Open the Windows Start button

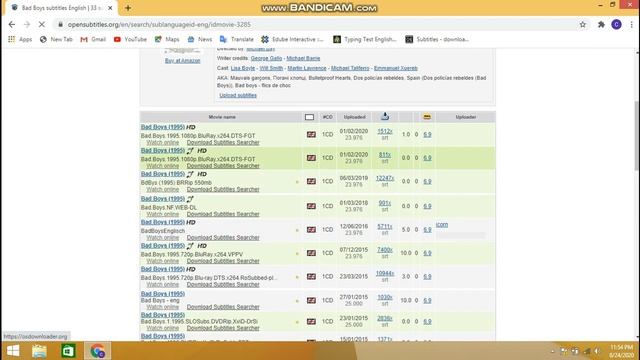tap(13, 351)
